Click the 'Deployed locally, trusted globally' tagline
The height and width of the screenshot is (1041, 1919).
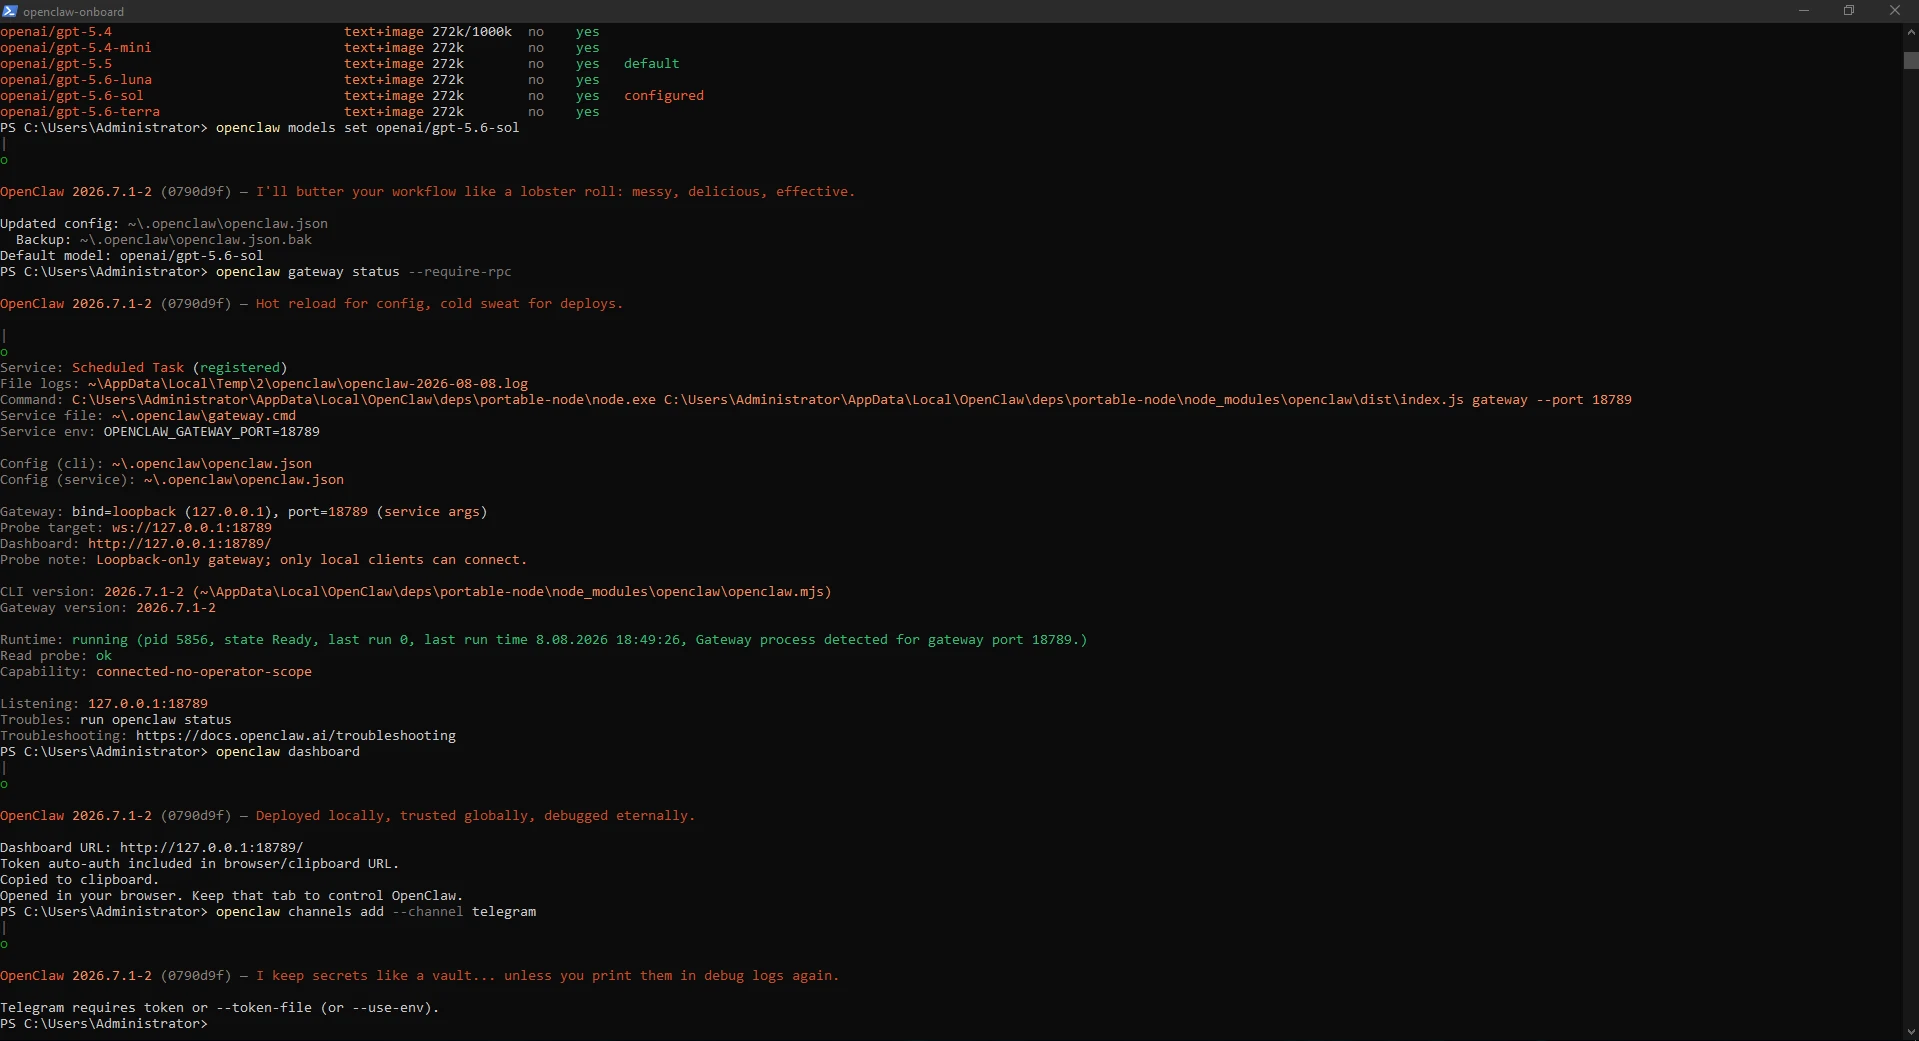[x=475, y=816]
